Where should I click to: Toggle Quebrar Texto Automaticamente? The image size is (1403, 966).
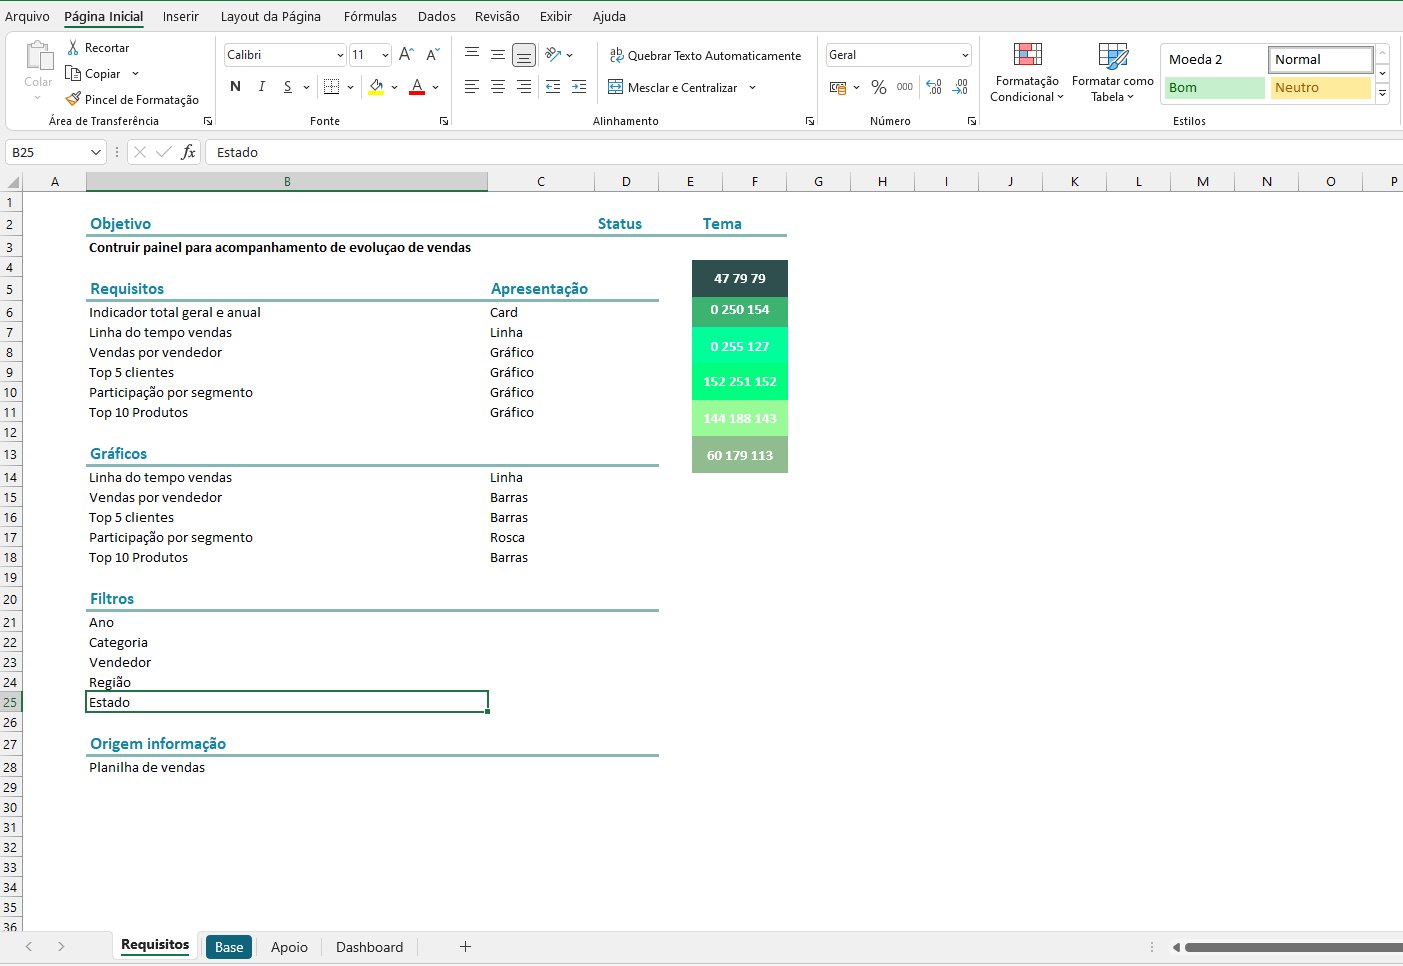[705, 56]
